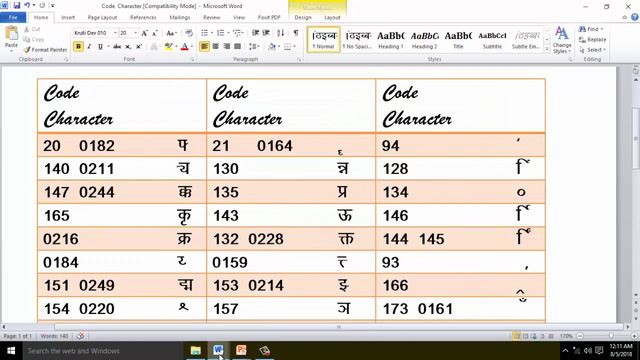Viewport: 640px width, 360px height.
Task: Click the zoom slider handle
Action: (x=611, y=336)
